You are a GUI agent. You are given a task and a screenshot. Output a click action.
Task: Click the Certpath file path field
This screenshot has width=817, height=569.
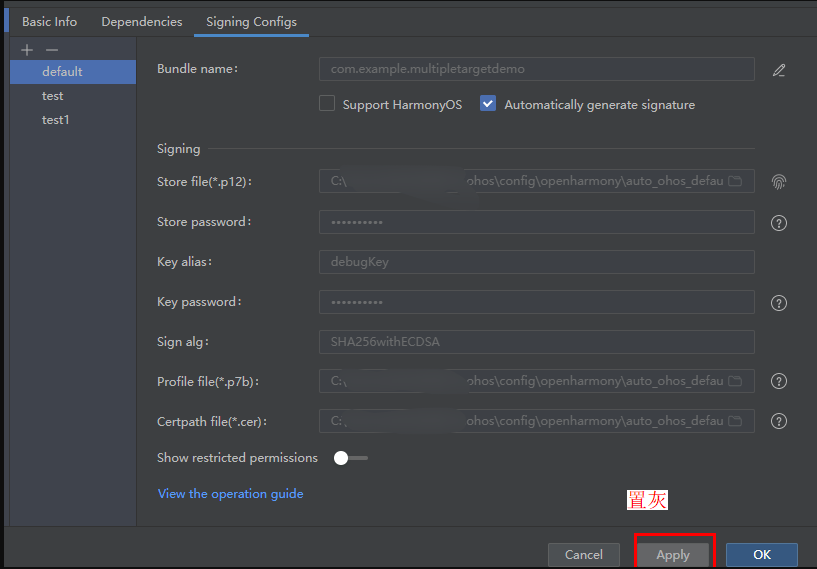click(x=537, y=420)
